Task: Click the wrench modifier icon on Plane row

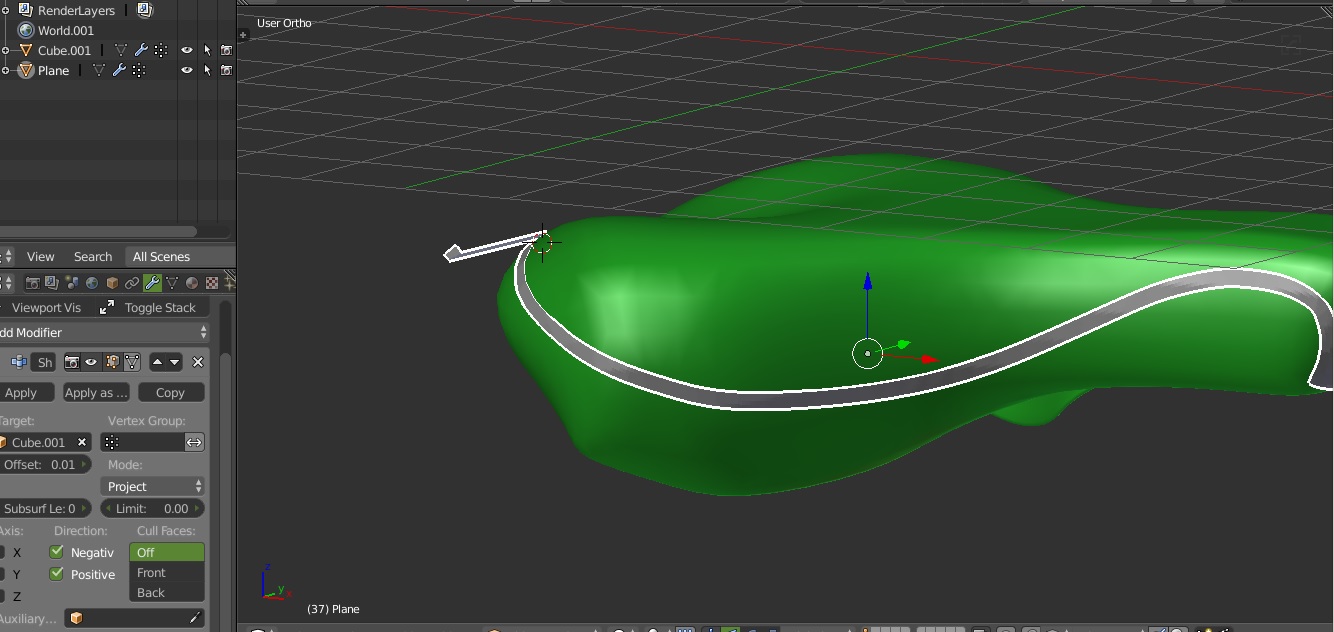Action: point(119,70)
